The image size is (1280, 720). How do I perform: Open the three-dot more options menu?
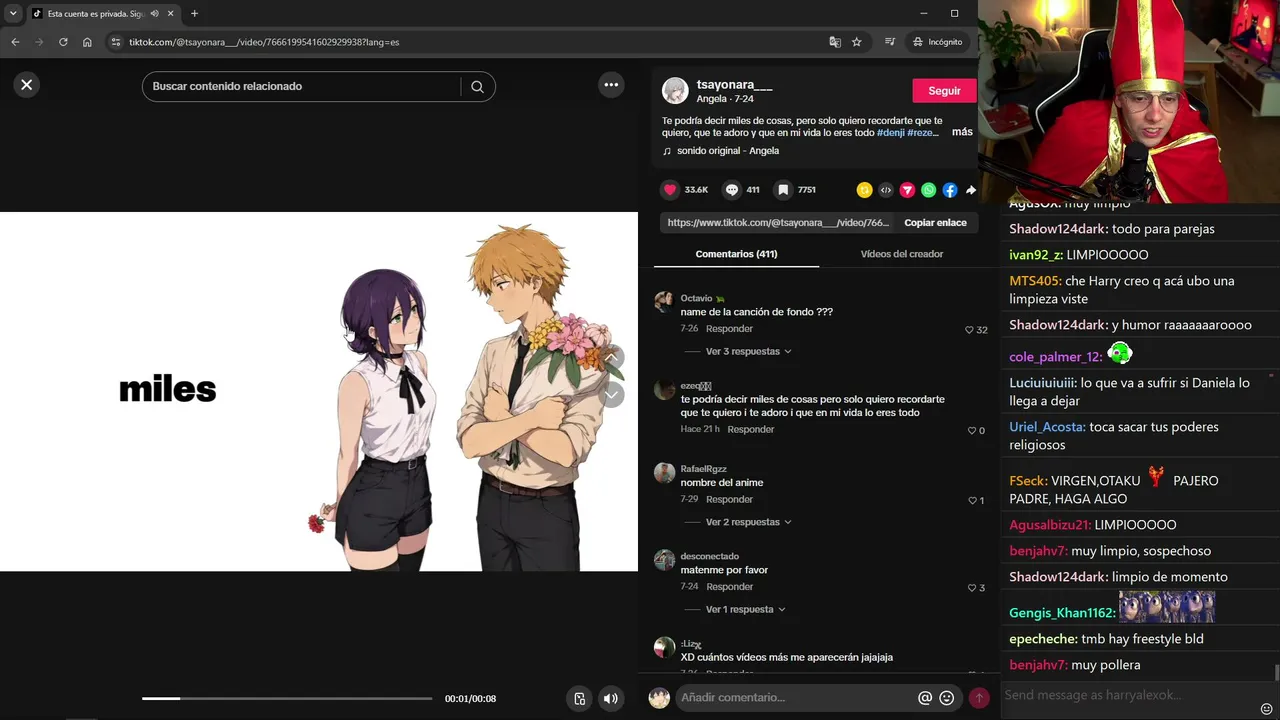[x=611, y=85]
